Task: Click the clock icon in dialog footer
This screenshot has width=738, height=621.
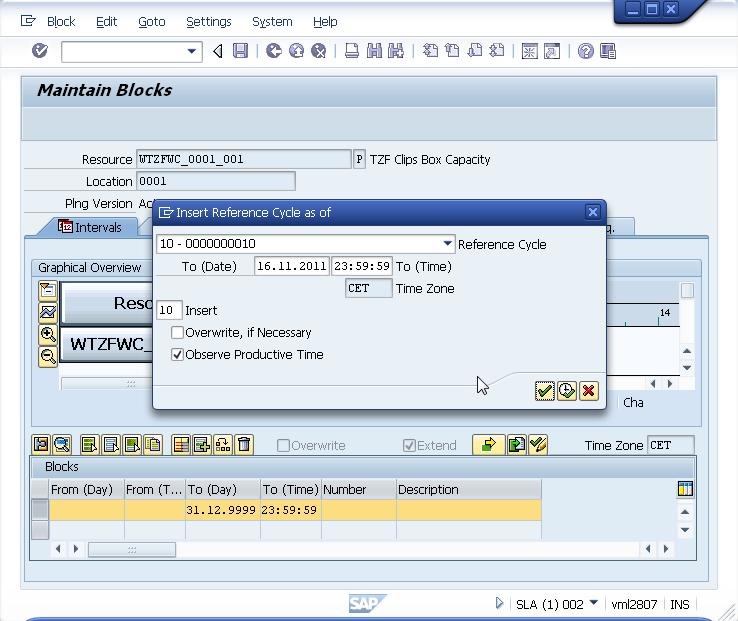Action: coord(567,391)
